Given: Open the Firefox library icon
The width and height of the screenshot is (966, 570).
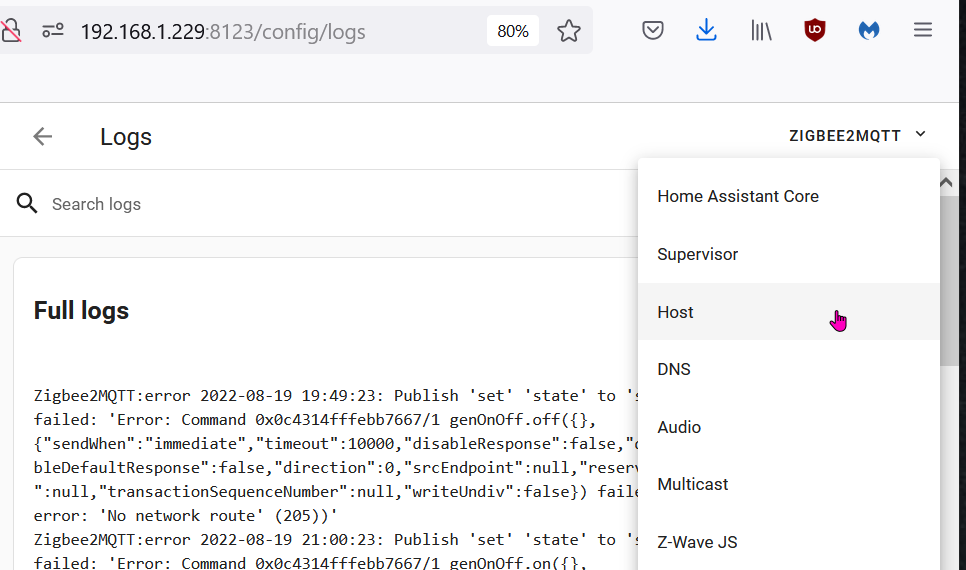Looking at the screenshot, I should [761, 31].
